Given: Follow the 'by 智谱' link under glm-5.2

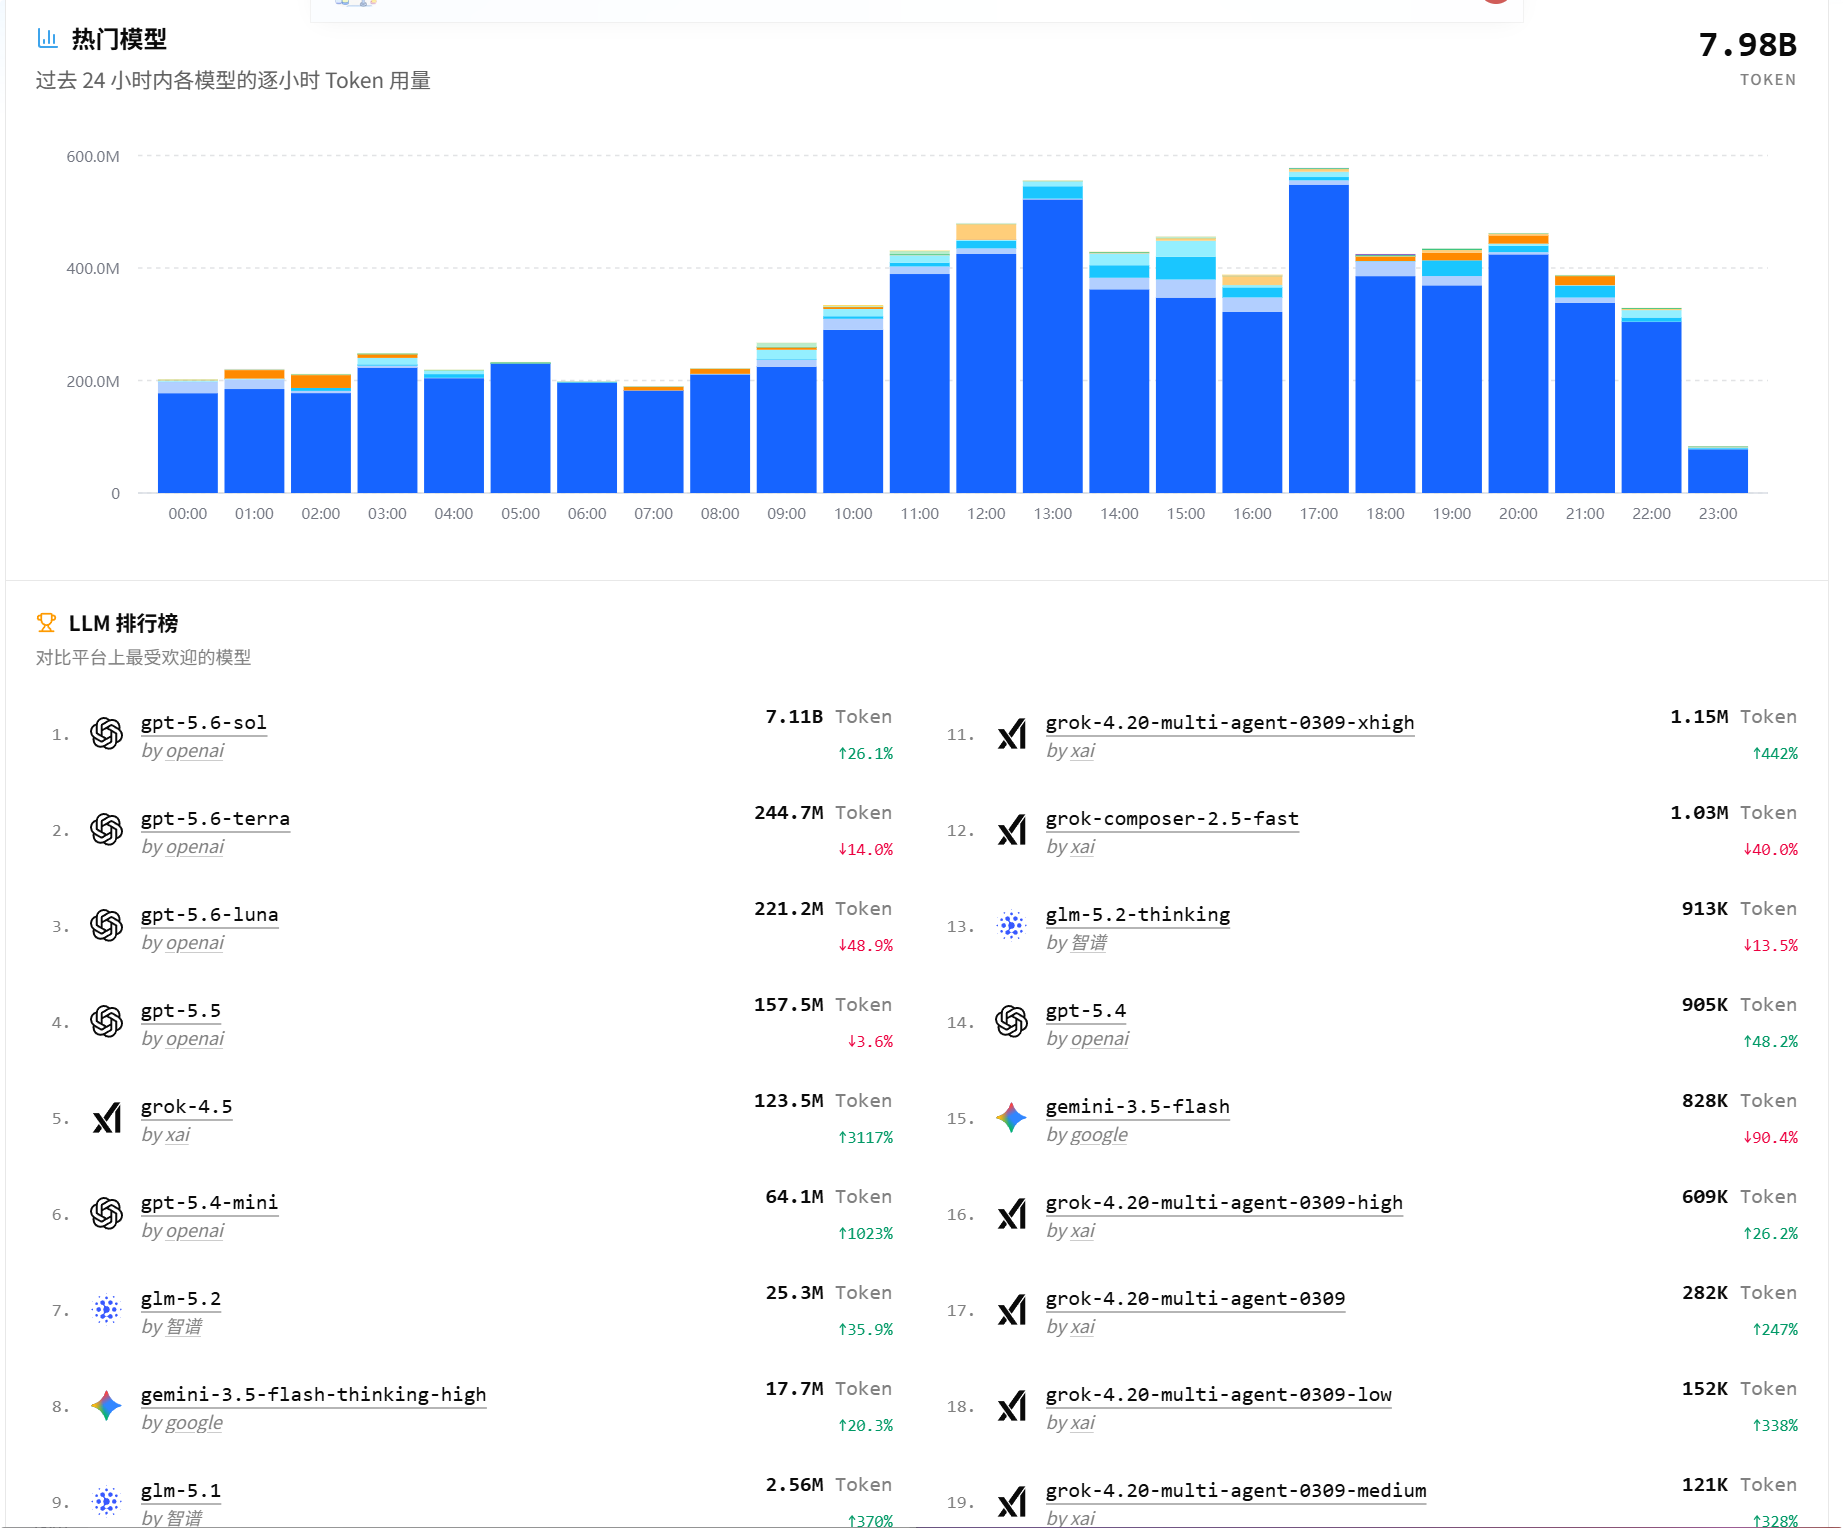Looking at the screenshot, I should pyautogui.click(x=172, y=1327).
